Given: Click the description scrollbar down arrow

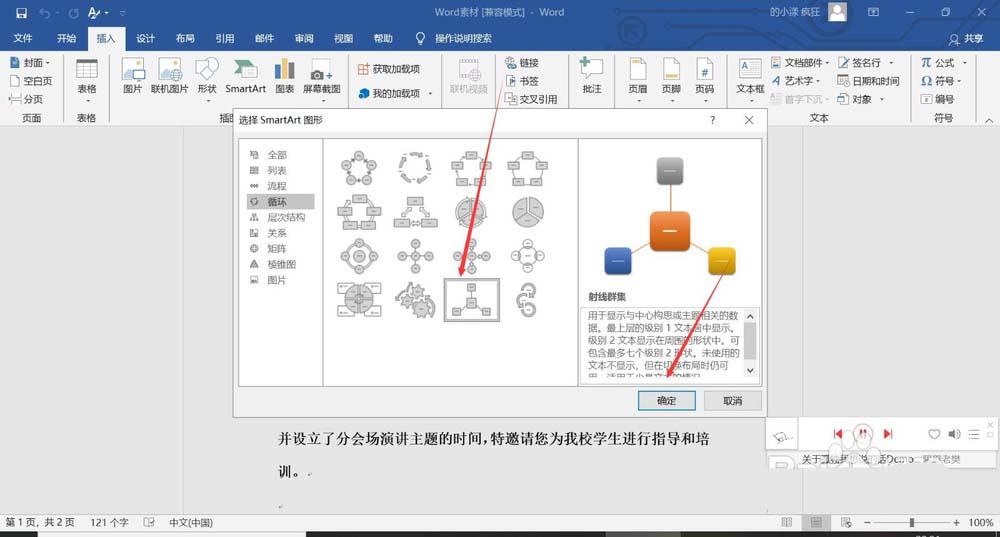Looking at the screenshot, I should [750, 370].
